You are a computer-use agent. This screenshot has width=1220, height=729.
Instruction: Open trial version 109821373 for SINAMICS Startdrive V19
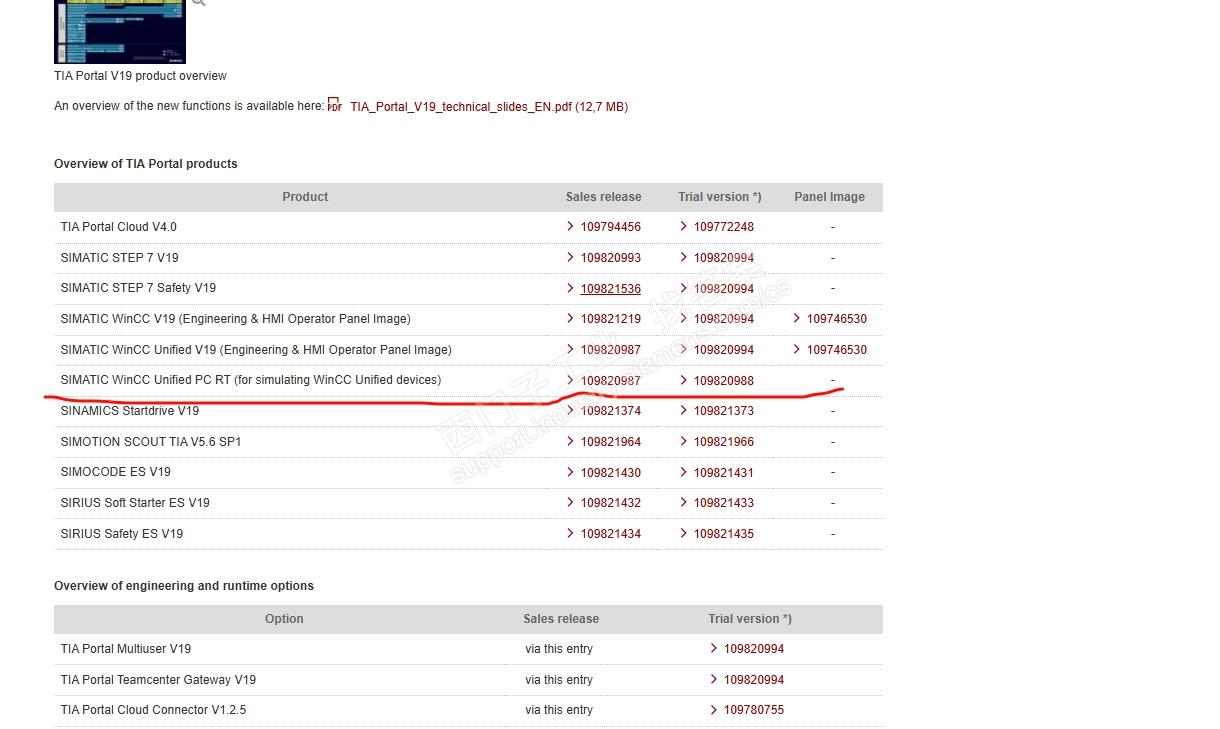pyautogui.click(x=724, y=411)
